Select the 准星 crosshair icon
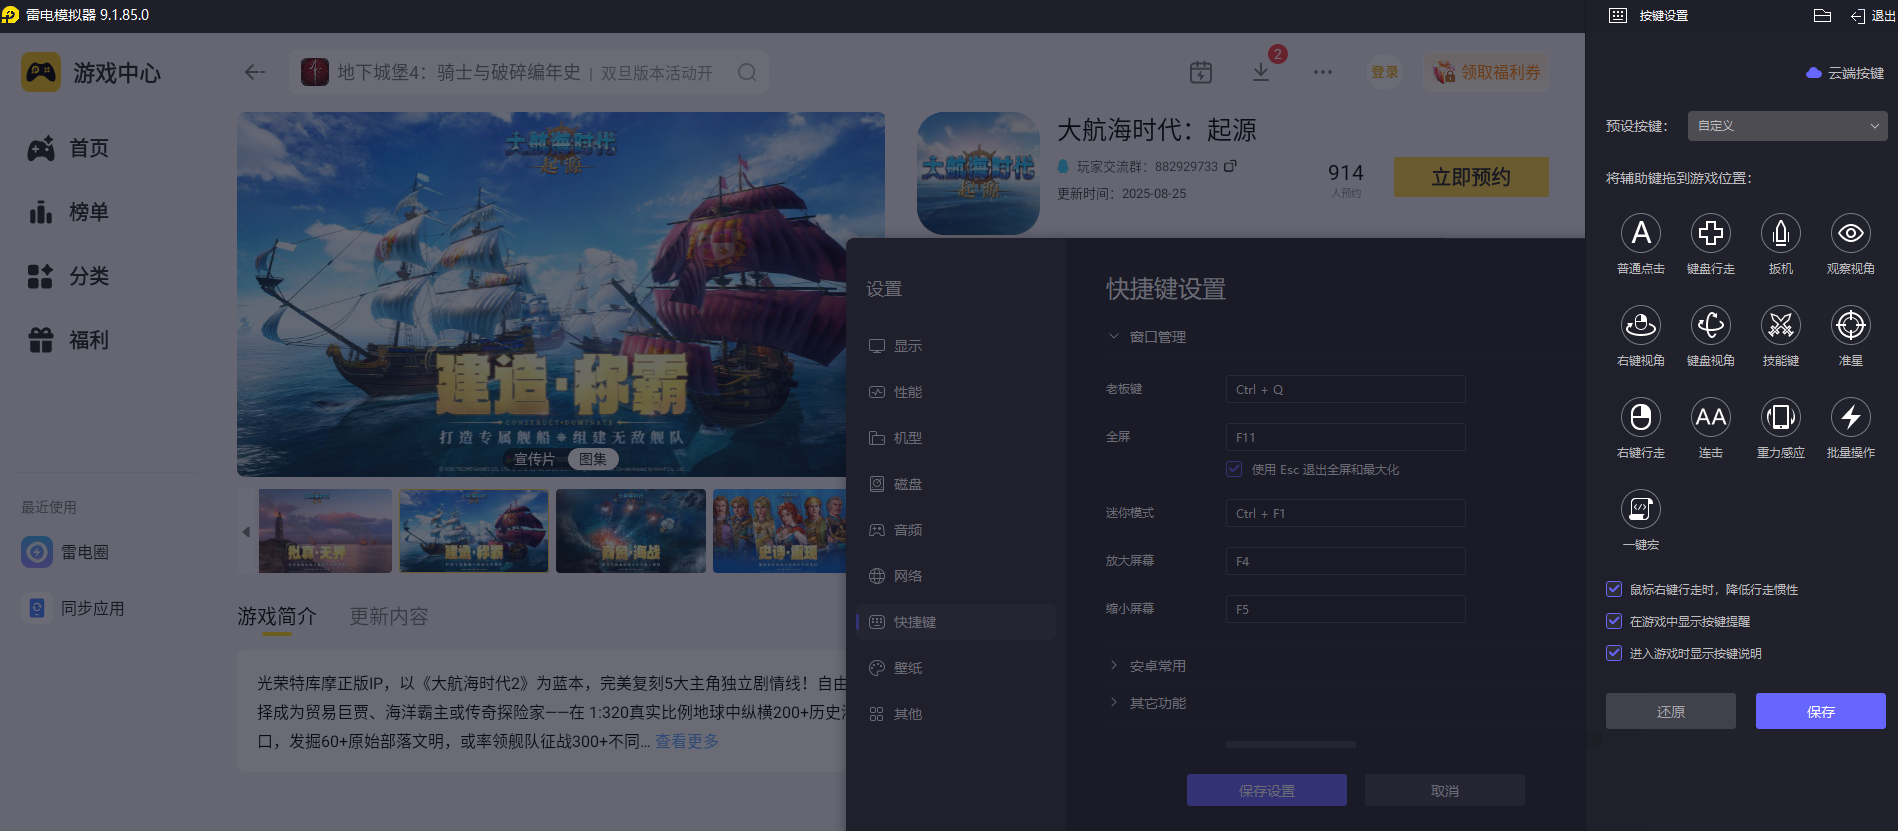 tap(1850, 326)
